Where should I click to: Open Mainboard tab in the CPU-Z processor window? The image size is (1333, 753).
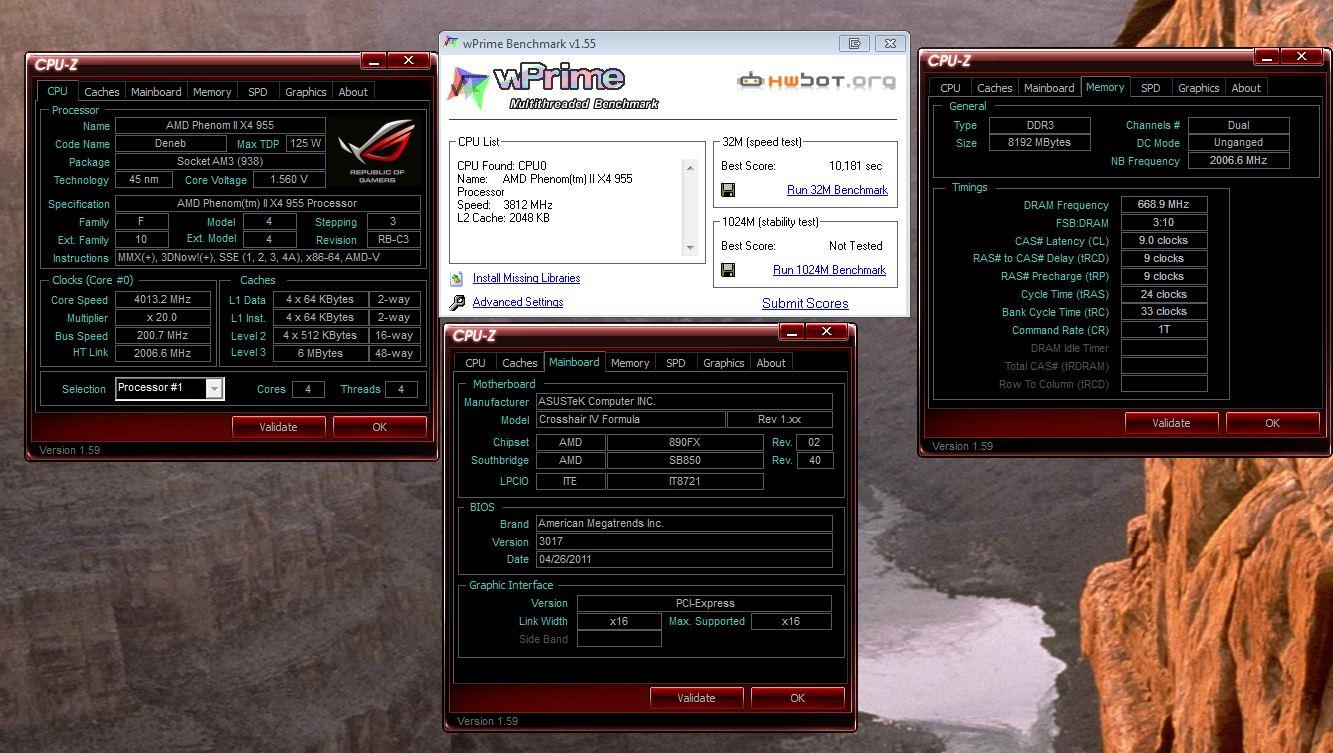click(x=156, y=92)
